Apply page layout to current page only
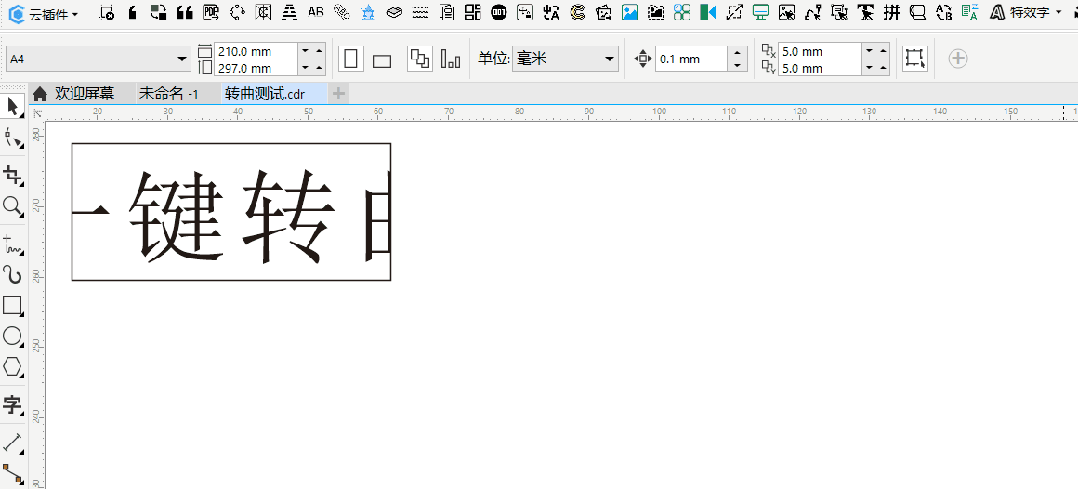The width and height of the screenshot is (1078, 489). coord(450,59)
